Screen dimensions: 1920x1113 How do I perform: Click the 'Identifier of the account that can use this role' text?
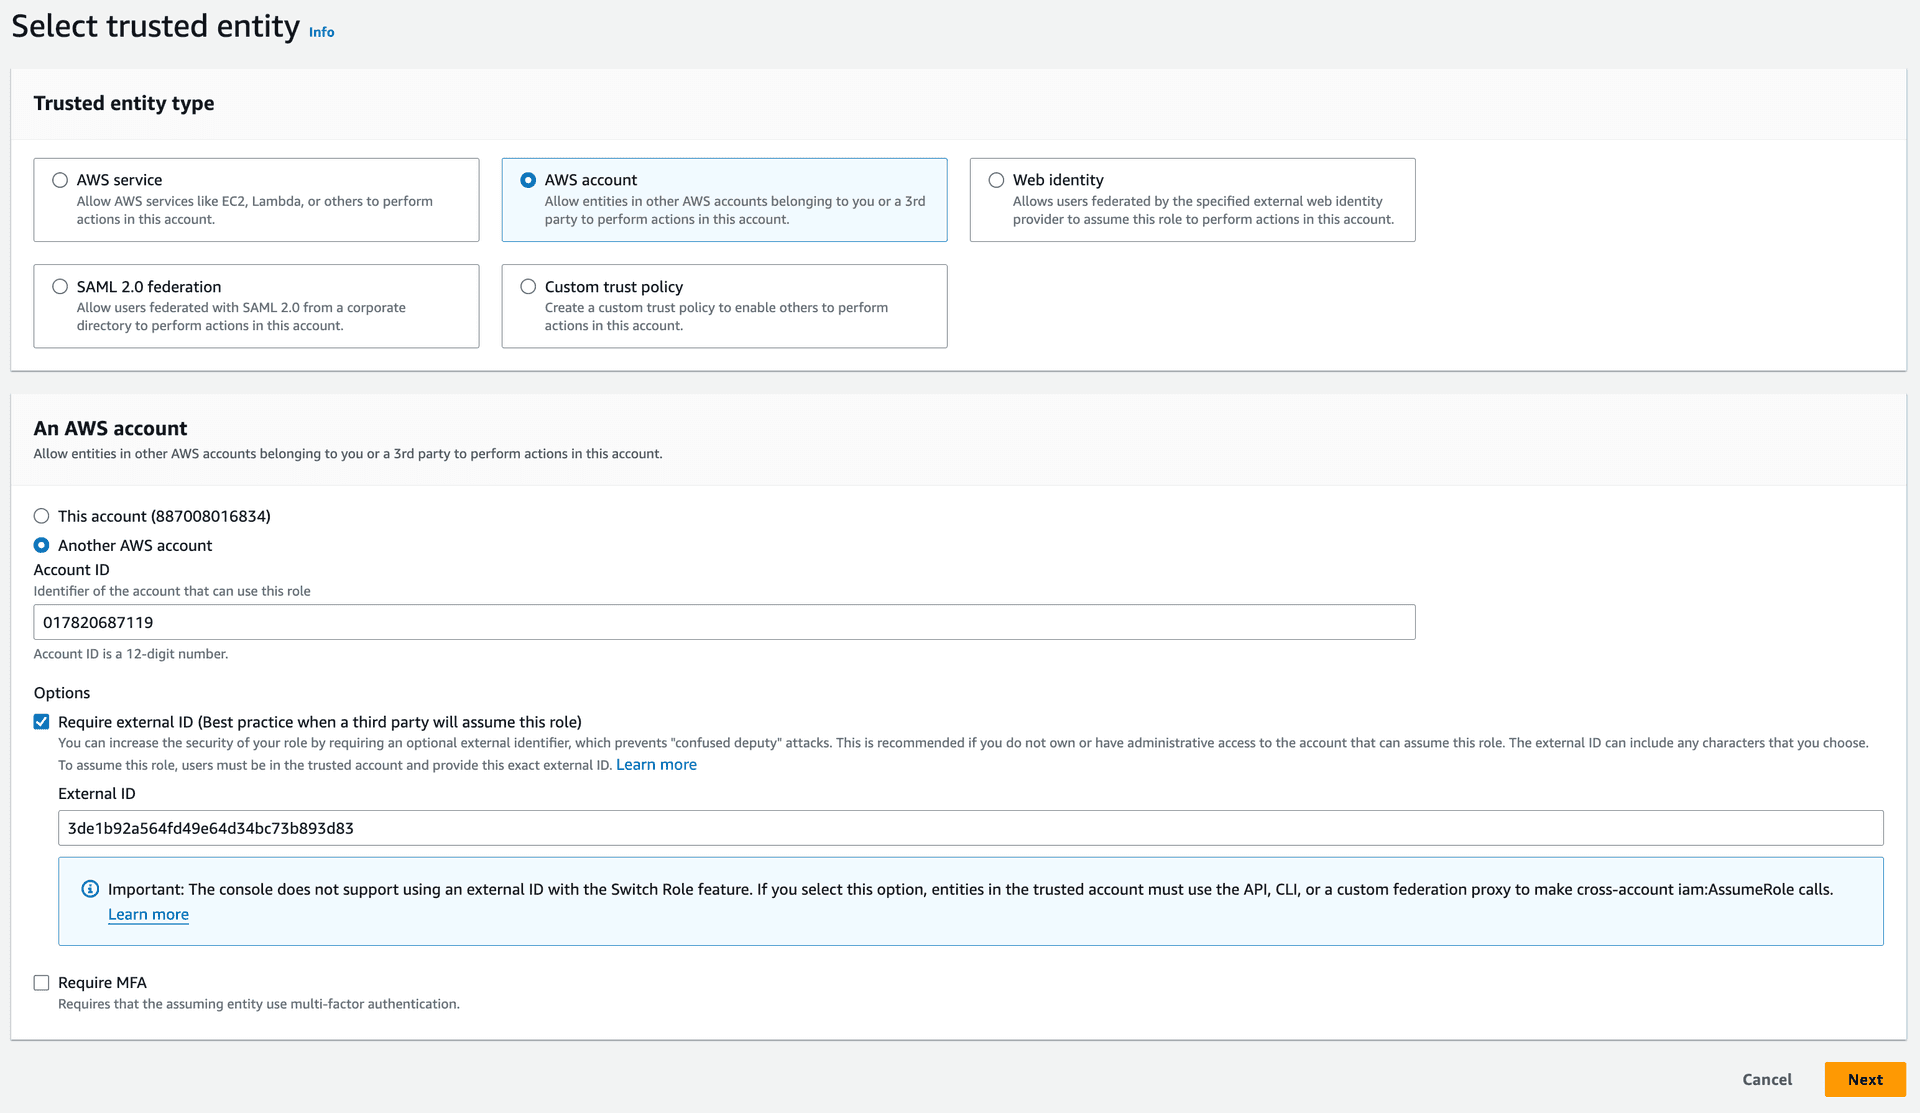(172, 591)
